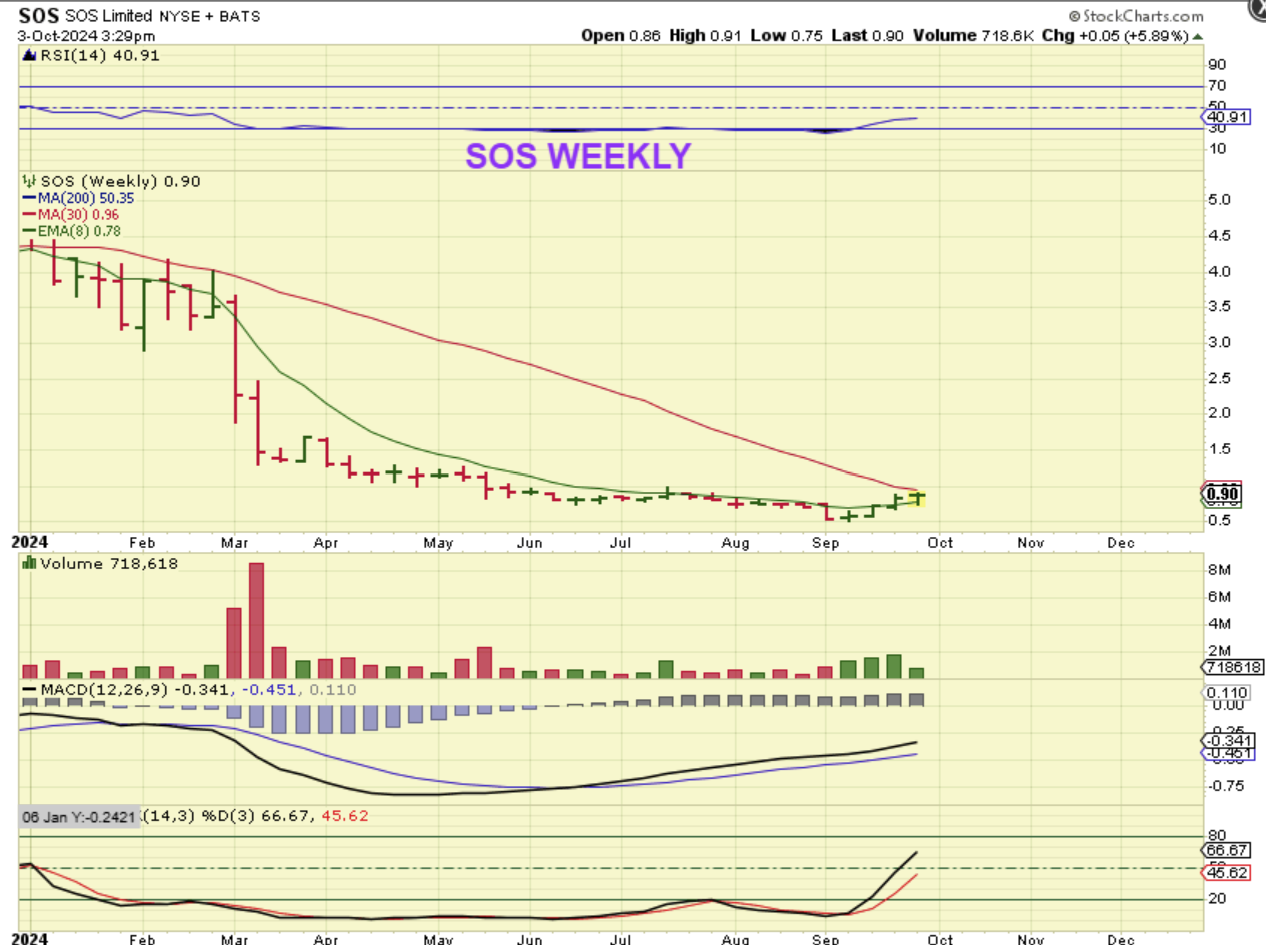Click the timestamp 3-Oct-2024 3:29pm

point(86,35)
